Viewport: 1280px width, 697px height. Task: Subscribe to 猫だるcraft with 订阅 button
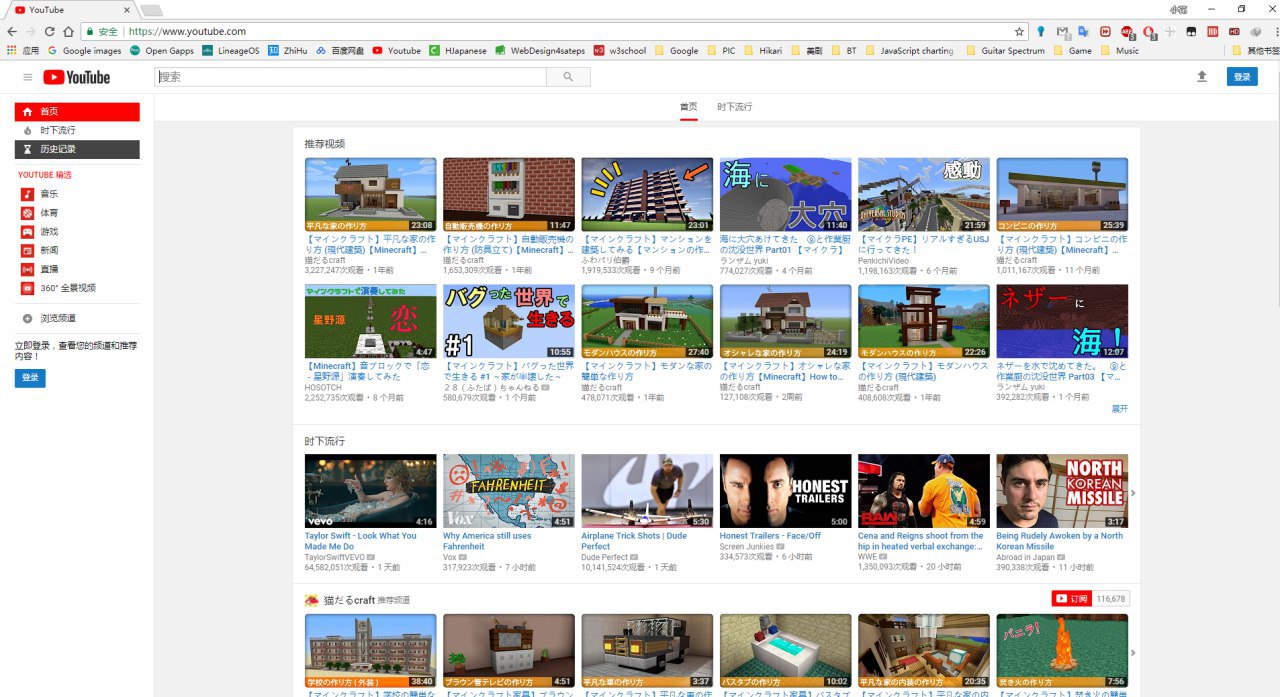(1071, 599)
